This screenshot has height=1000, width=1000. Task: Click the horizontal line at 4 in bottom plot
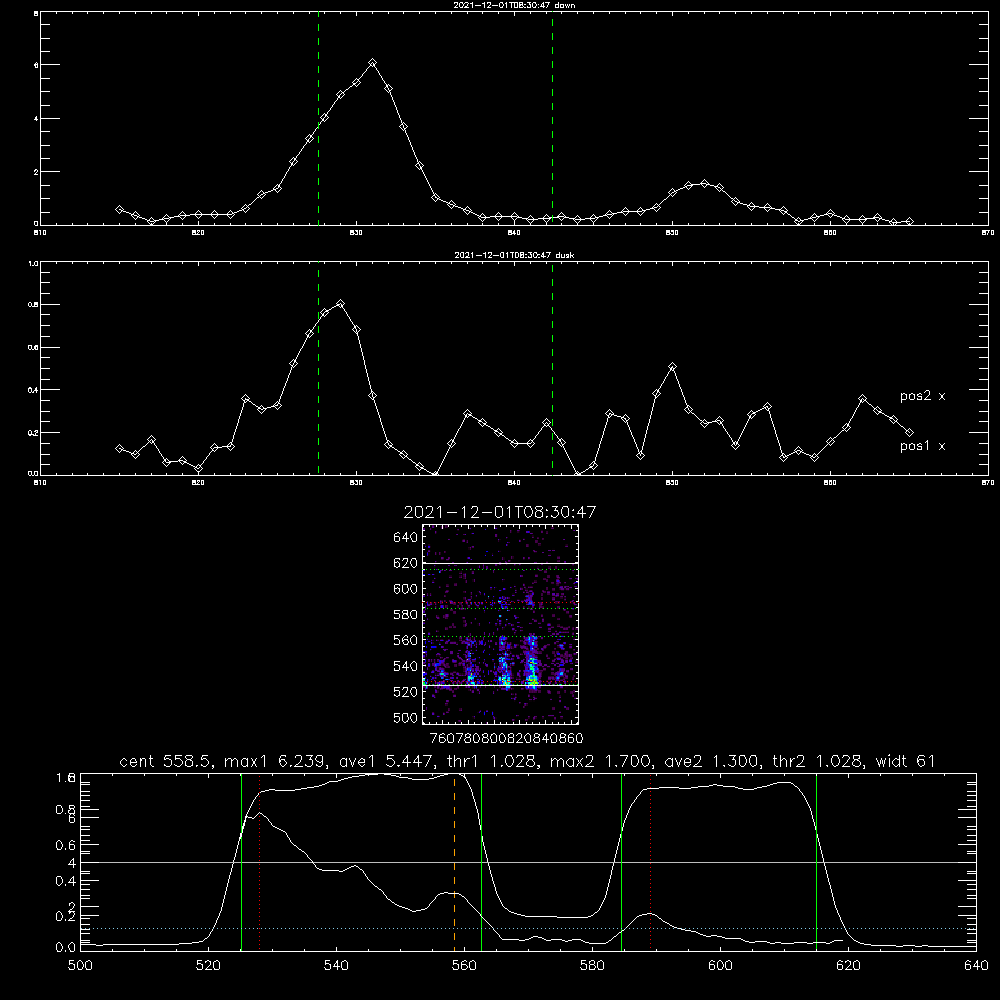point(528,862)
